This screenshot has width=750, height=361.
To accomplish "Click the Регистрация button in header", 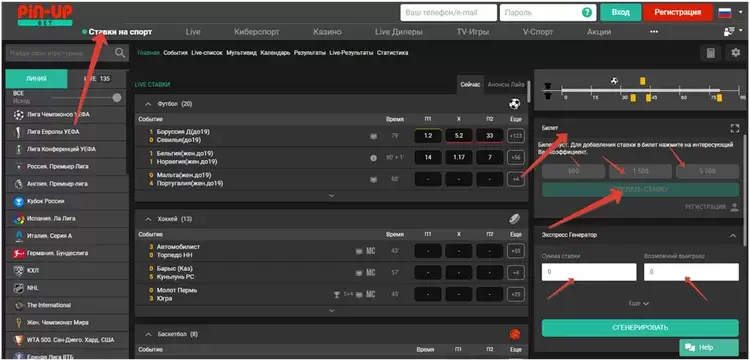I will click(678, 12).
